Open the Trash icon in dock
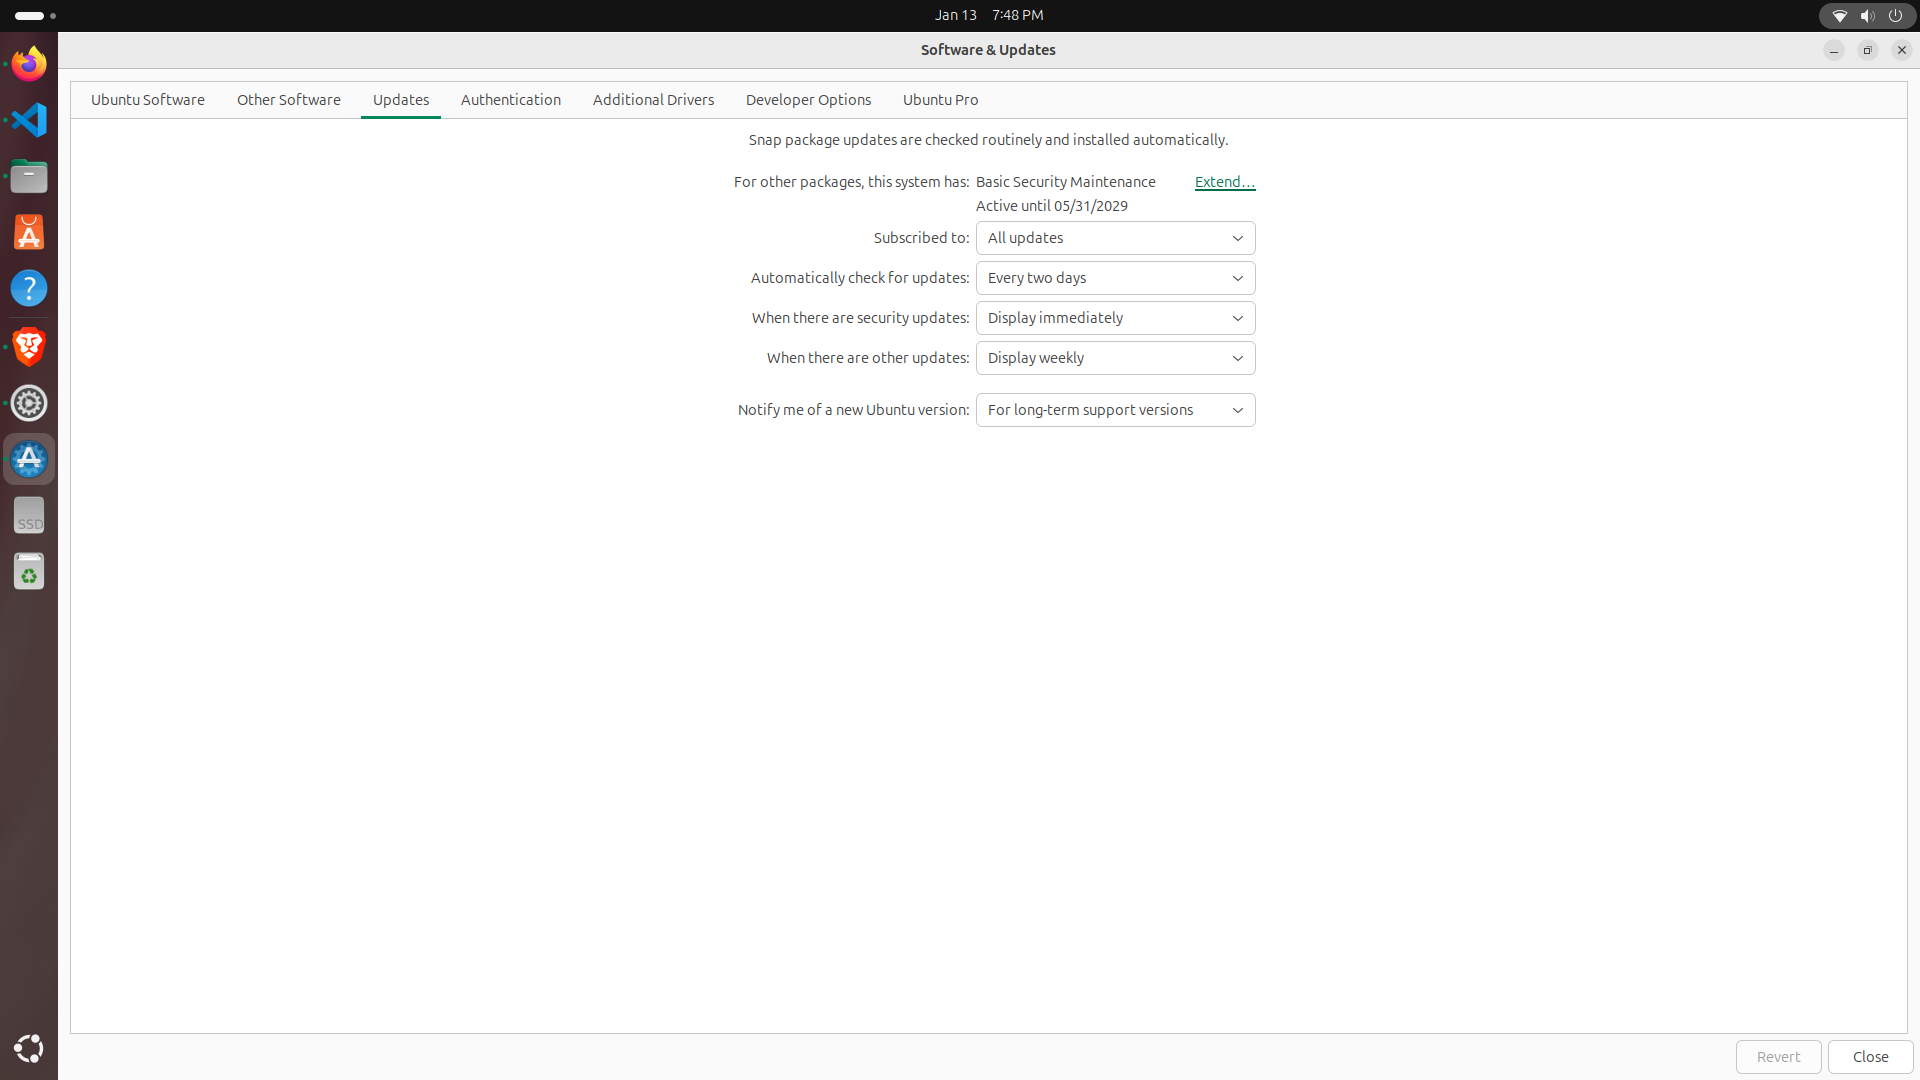Image resolution: width=1920 pixels, height=1080 pixels. click(29, 572)
